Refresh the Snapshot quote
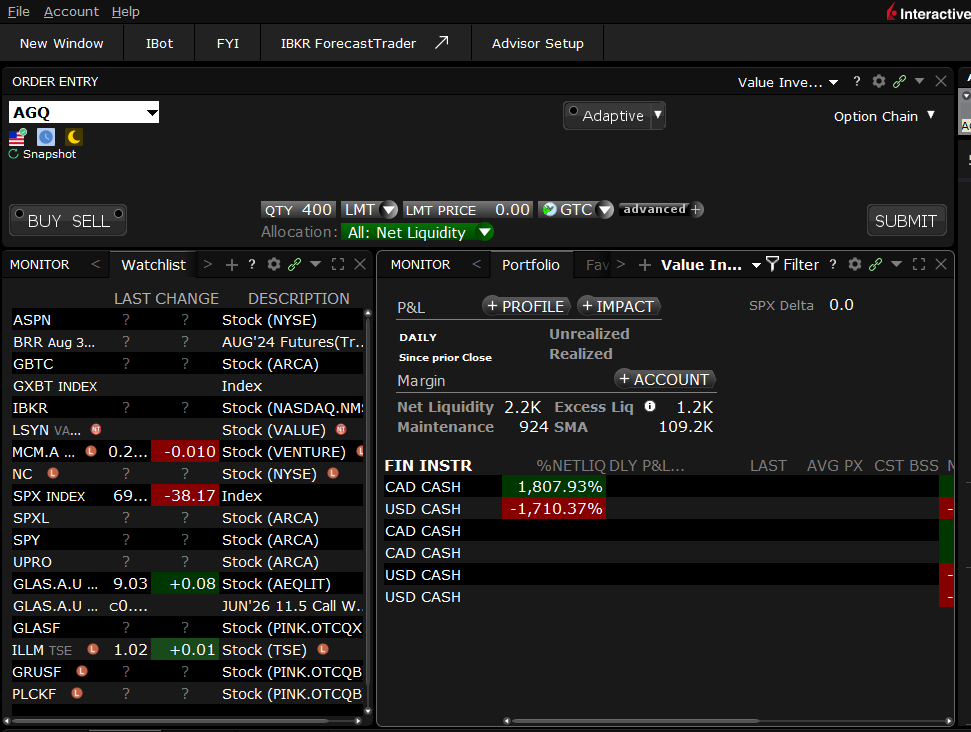971x732 pixels. point(14,154)
